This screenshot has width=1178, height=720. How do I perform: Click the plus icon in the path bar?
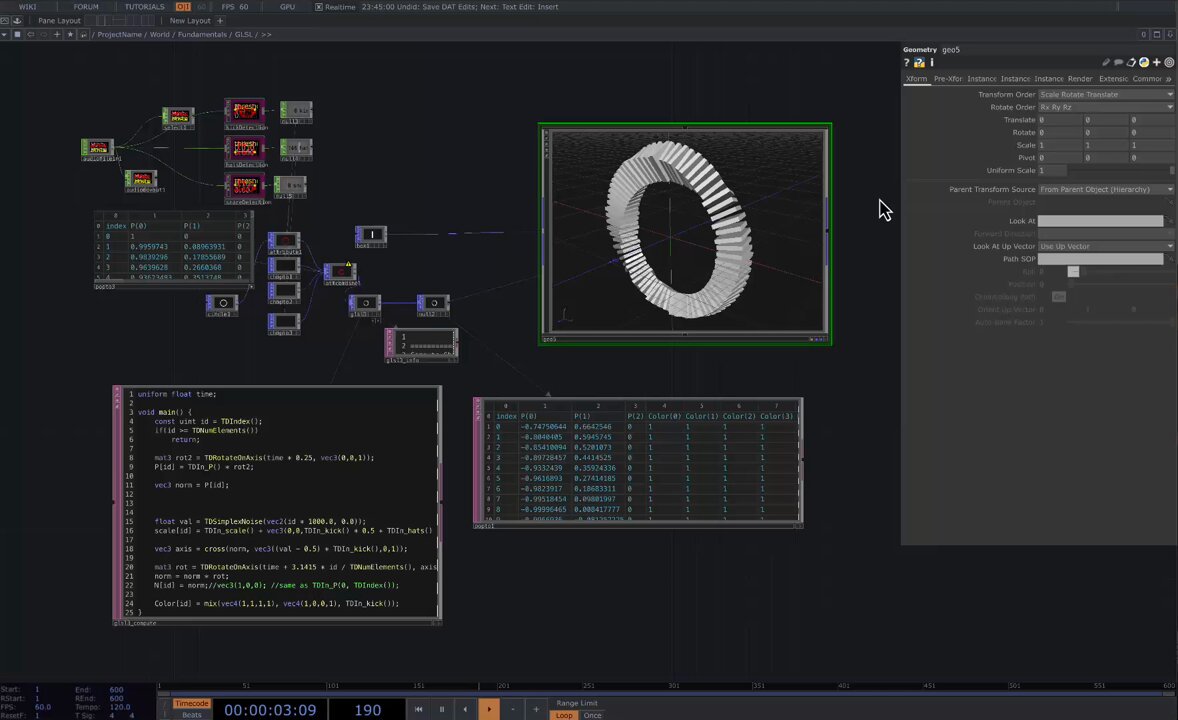tap(57, 35)
